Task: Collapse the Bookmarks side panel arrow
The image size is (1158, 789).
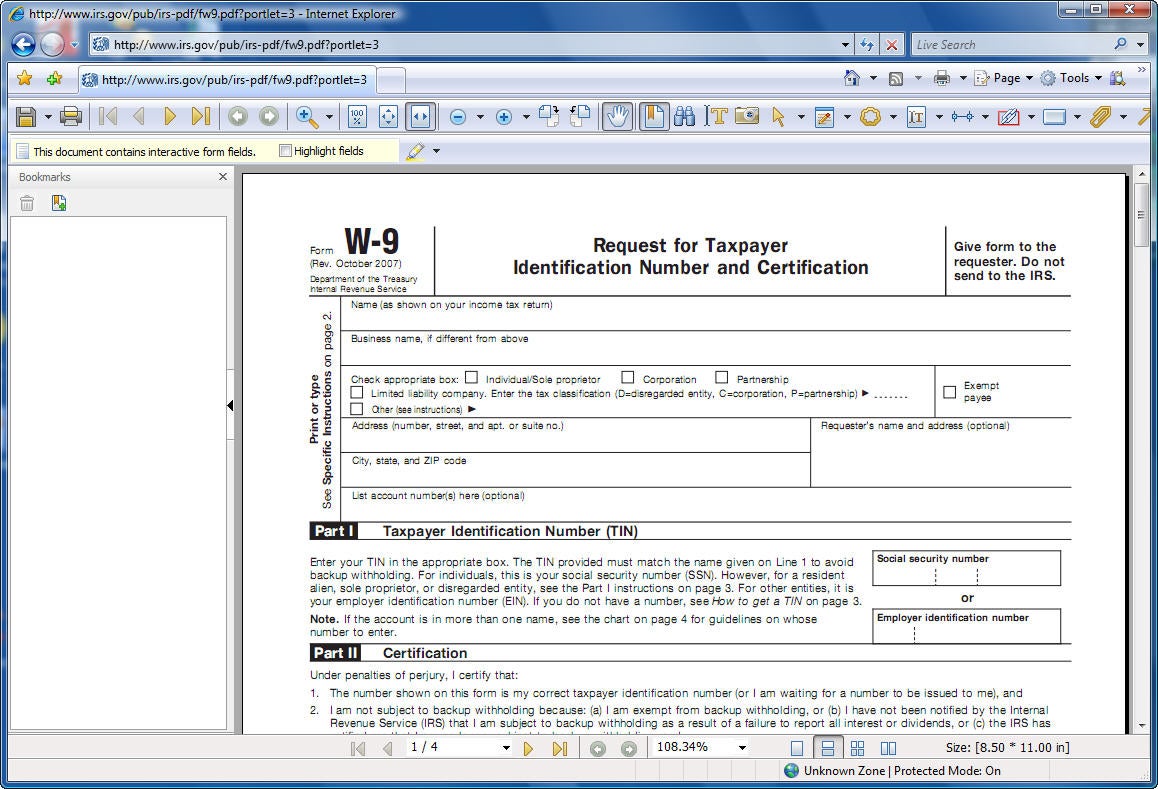Action: [x=230, y=406]
